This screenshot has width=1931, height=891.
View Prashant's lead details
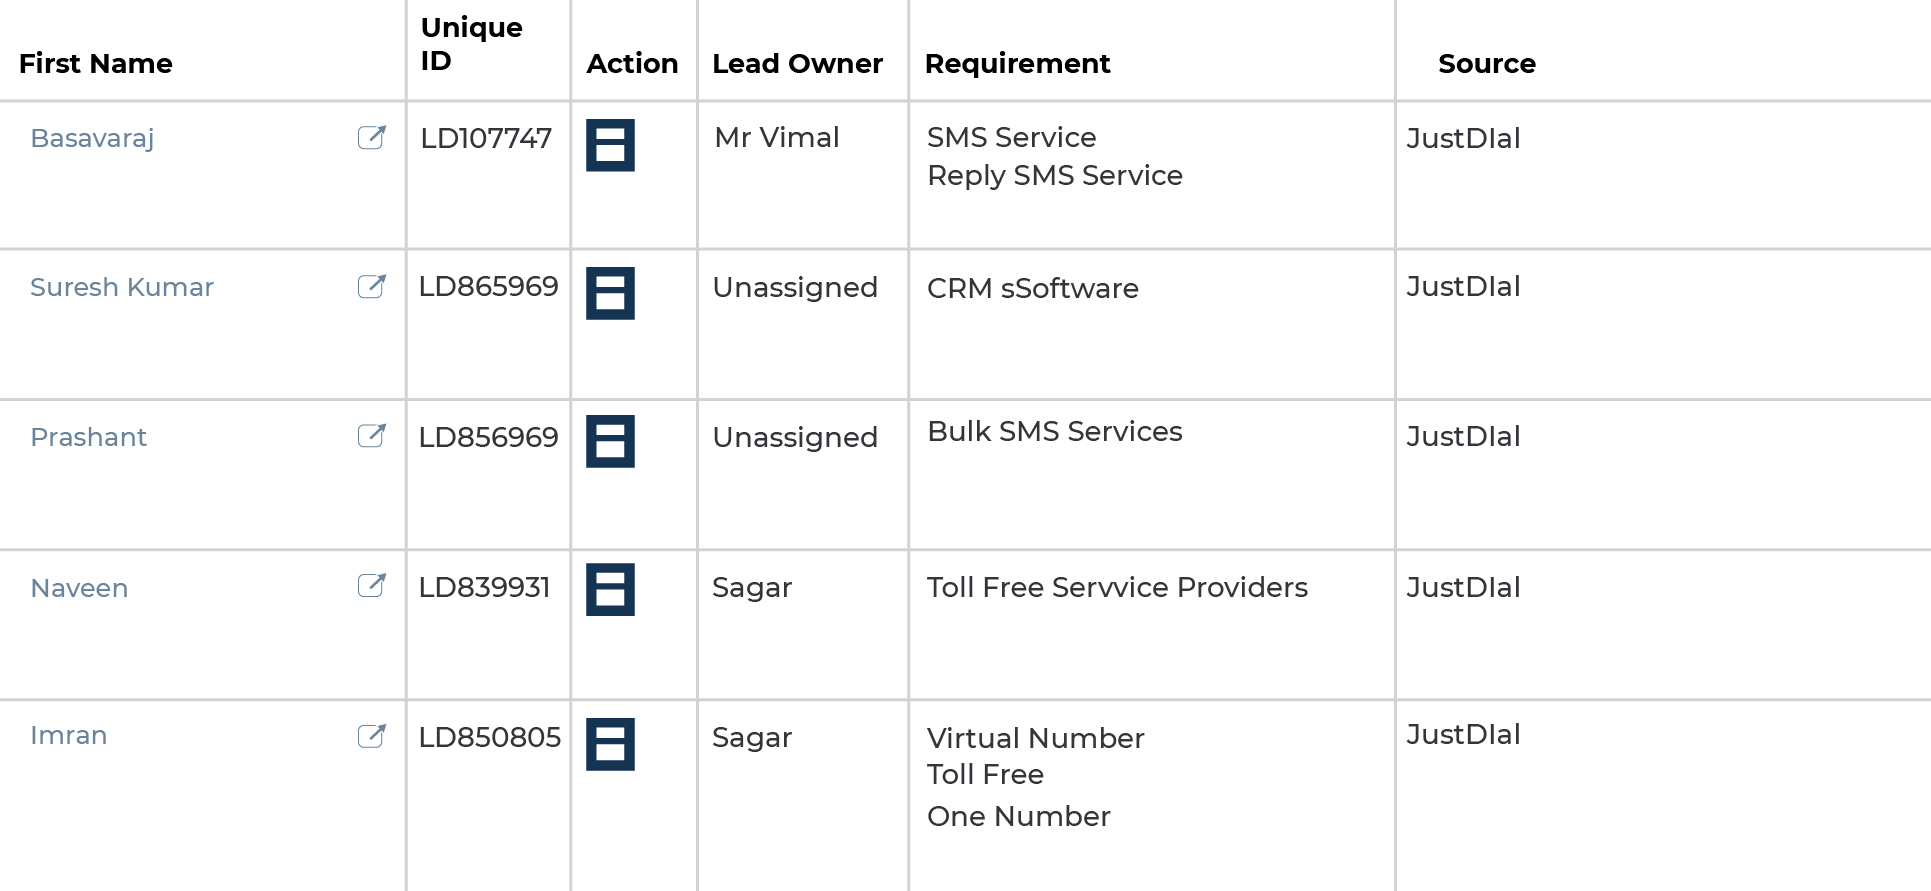pyautogui.click(x=88, y=437)
